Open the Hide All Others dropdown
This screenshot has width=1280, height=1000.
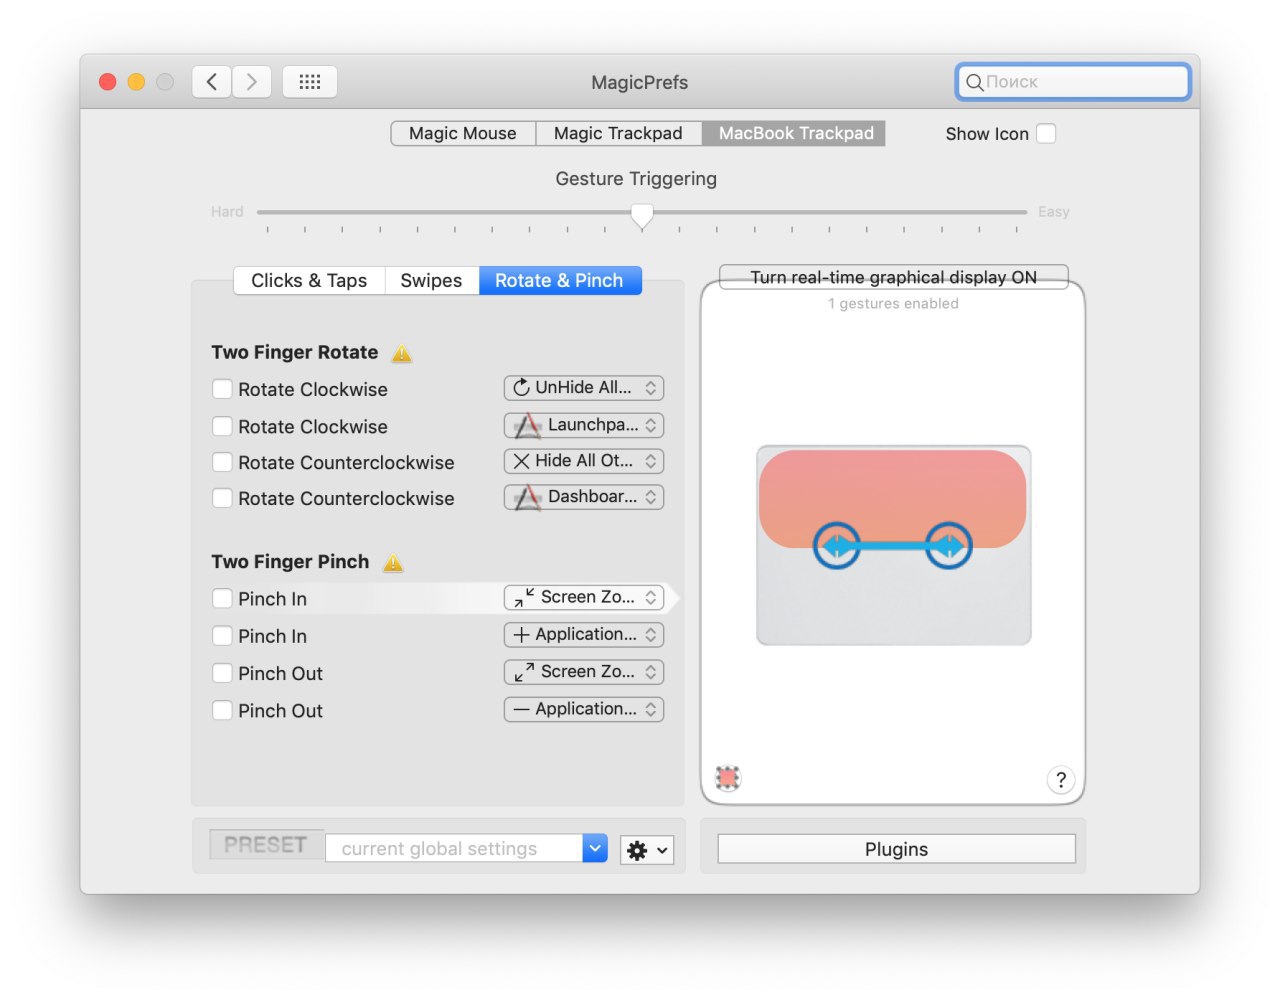[584, 461]
